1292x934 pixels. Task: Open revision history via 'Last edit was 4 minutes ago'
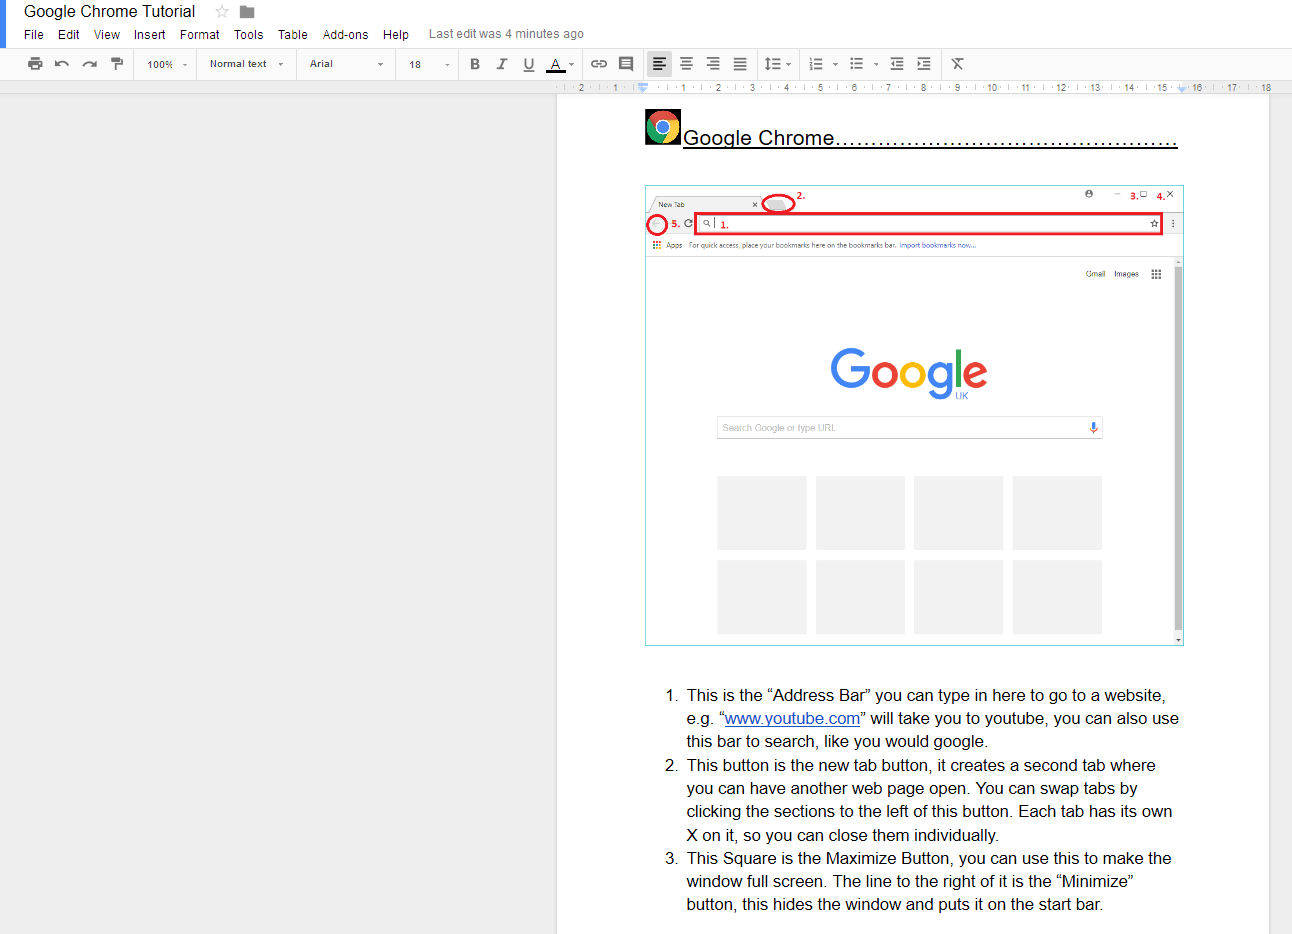click(506, 34)
